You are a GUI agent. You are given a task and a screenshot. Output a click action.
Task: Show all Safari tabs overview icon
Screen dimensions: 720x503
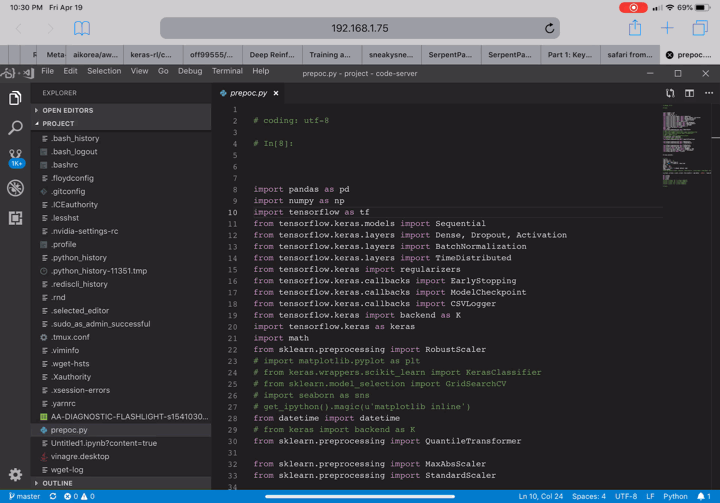pyautogui.click(x=700, y=28)
